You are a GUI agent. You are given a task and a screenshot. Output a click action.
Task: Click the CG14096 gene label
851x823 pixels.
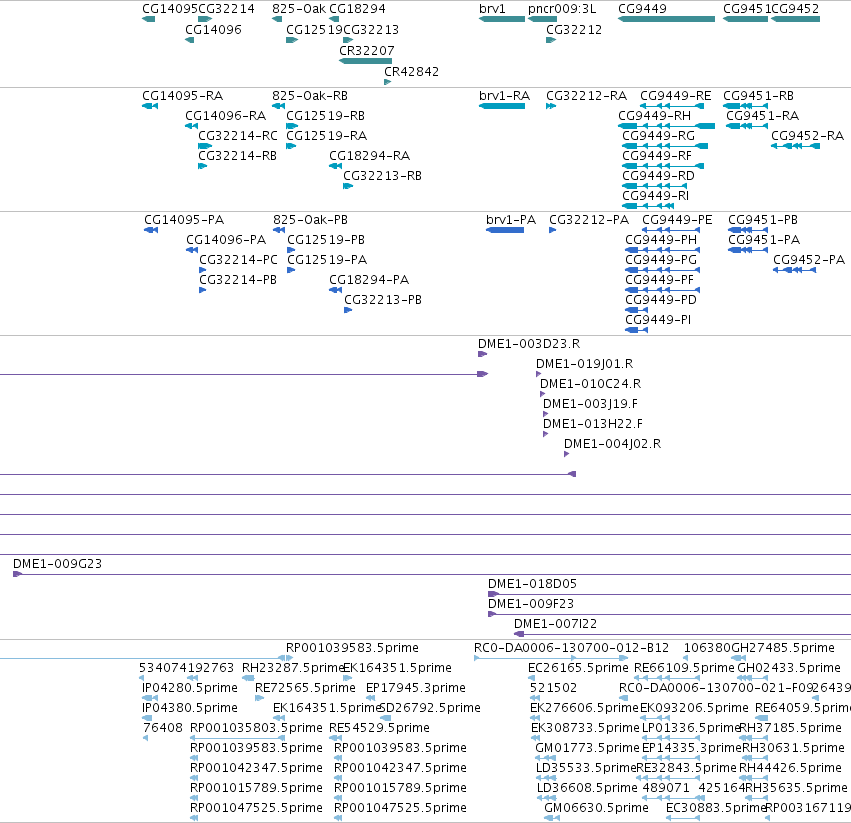pyautogui.click(x=213, y=30)
